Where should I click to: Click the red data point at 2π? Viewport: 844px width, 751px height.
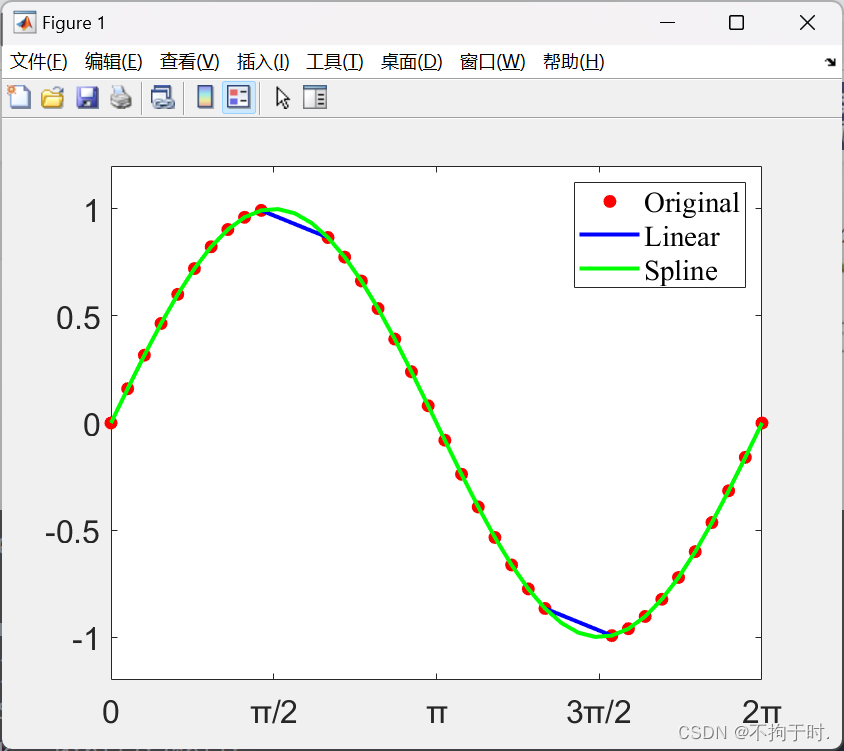(762, 423)
